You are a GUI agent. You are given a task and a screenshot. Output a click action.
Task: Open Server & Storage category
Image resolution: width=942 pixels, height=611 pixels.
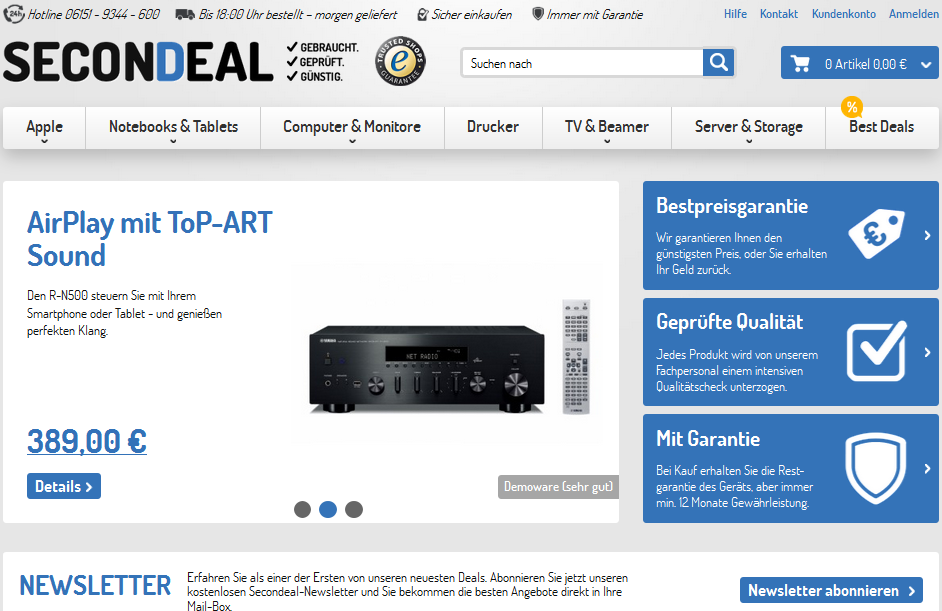pos(749,127)
